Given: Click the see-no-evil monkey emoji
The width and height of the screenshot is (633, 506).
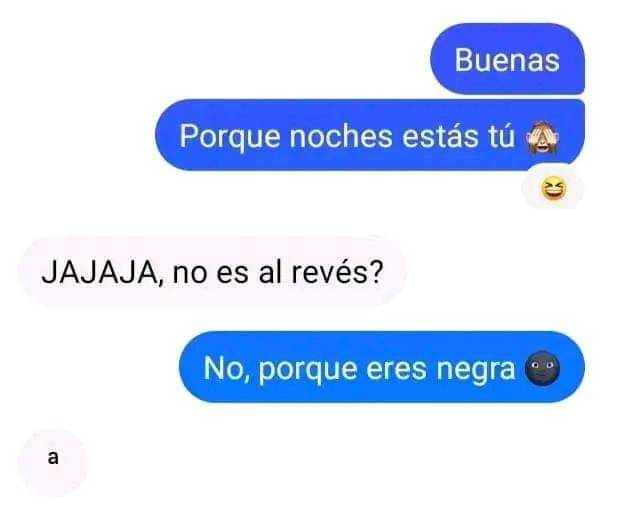Looking at the screenshot, I should point(542,138).
